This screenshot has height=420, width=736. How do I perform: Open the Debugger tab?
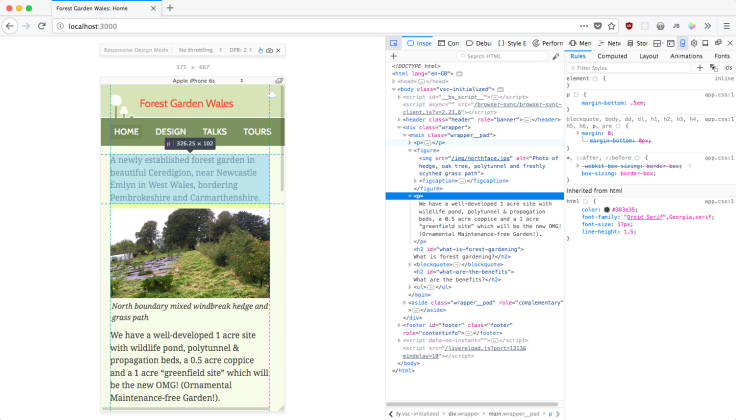478,43
